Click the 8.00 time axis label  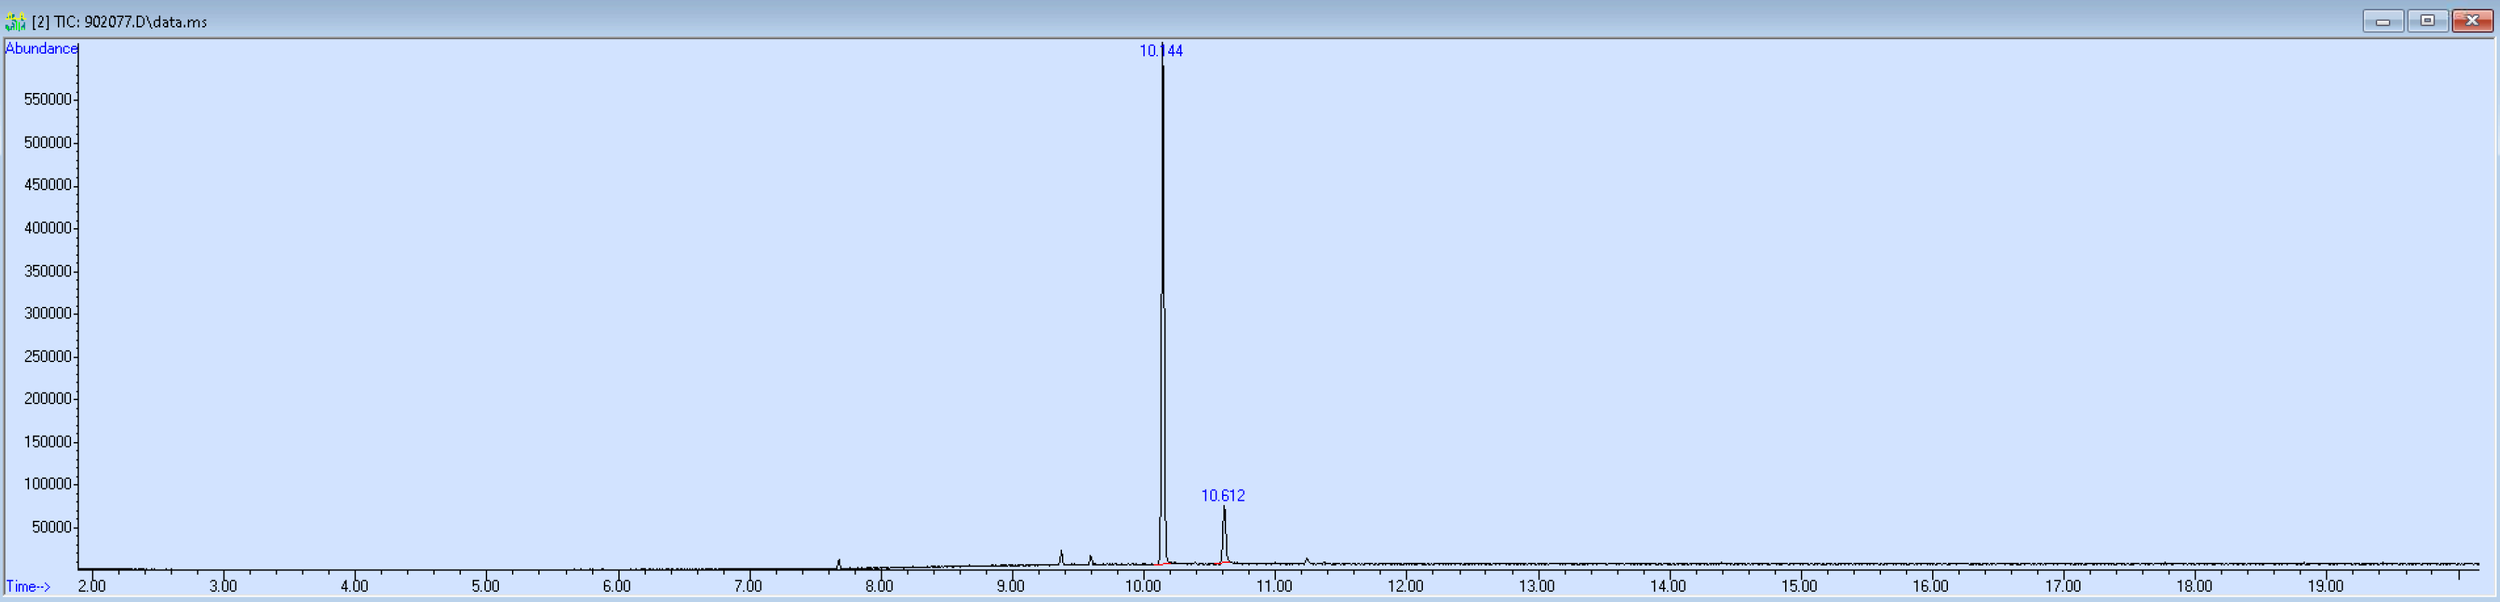pyautogui.click(x=879, y=587)
